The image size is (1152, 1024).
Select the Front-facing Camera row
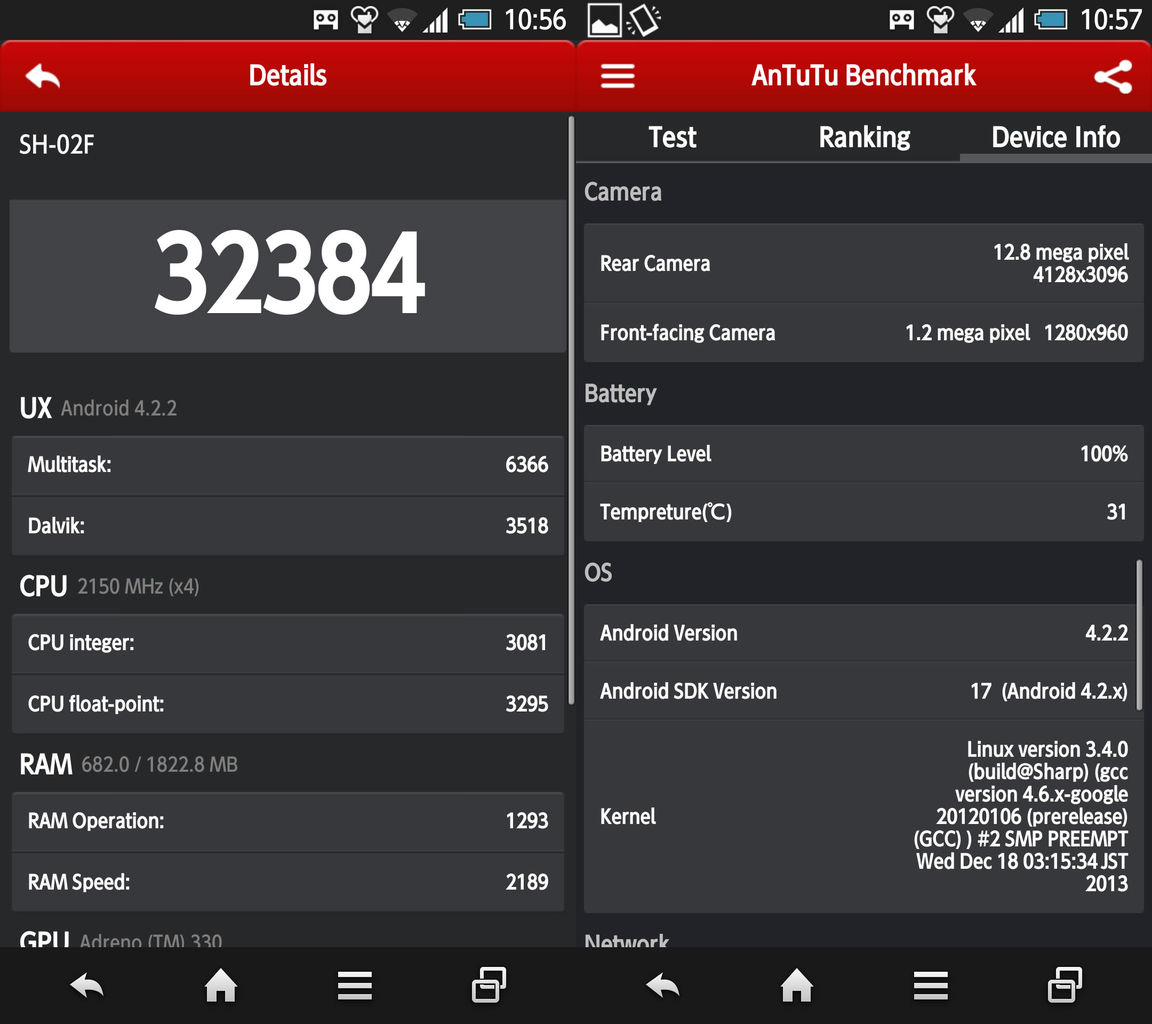tap(864, 333)
